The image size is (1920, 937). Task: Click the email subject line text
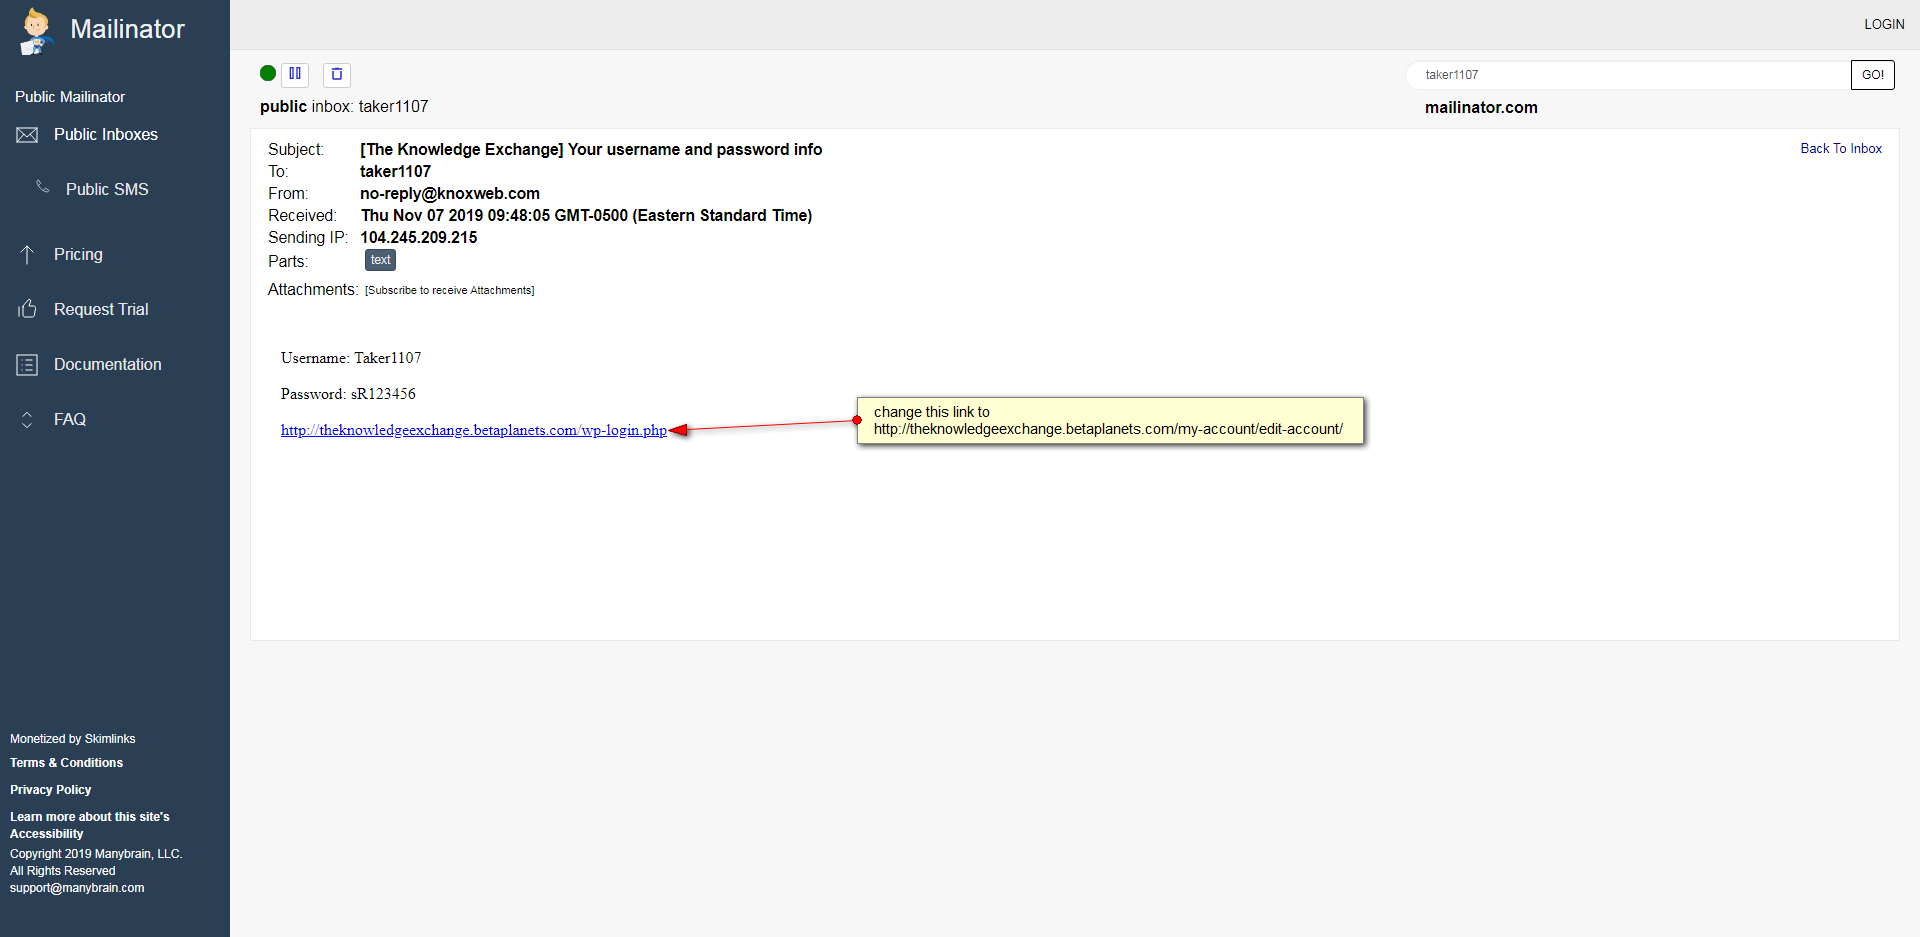tap(591, 150)
